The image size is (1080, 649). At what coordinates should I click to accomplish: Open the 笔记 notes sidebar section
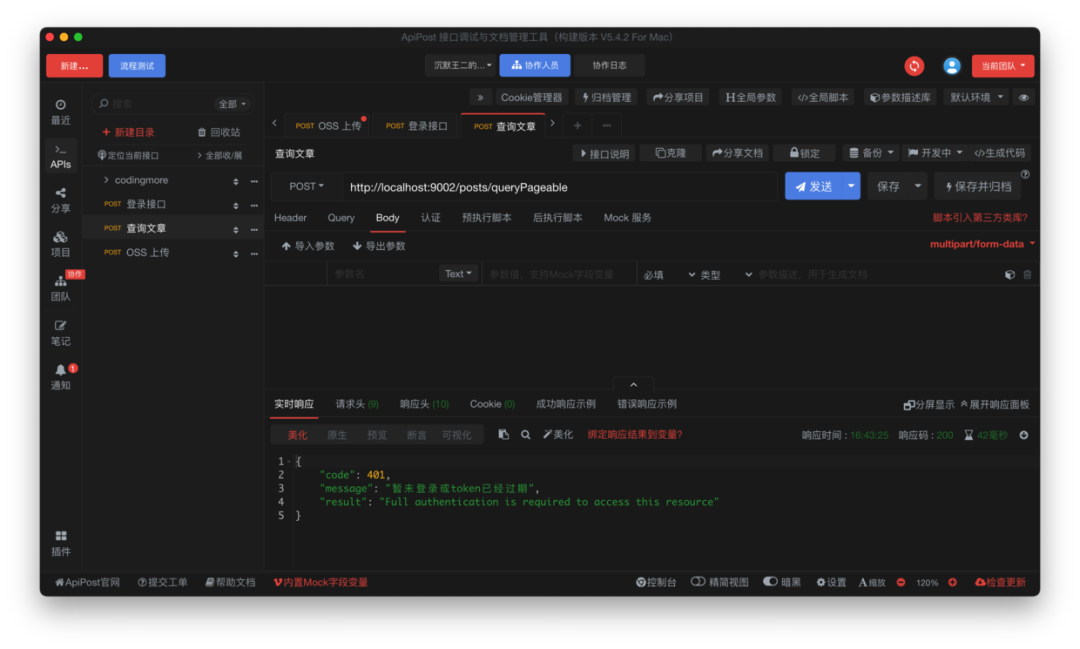(61, 333)
